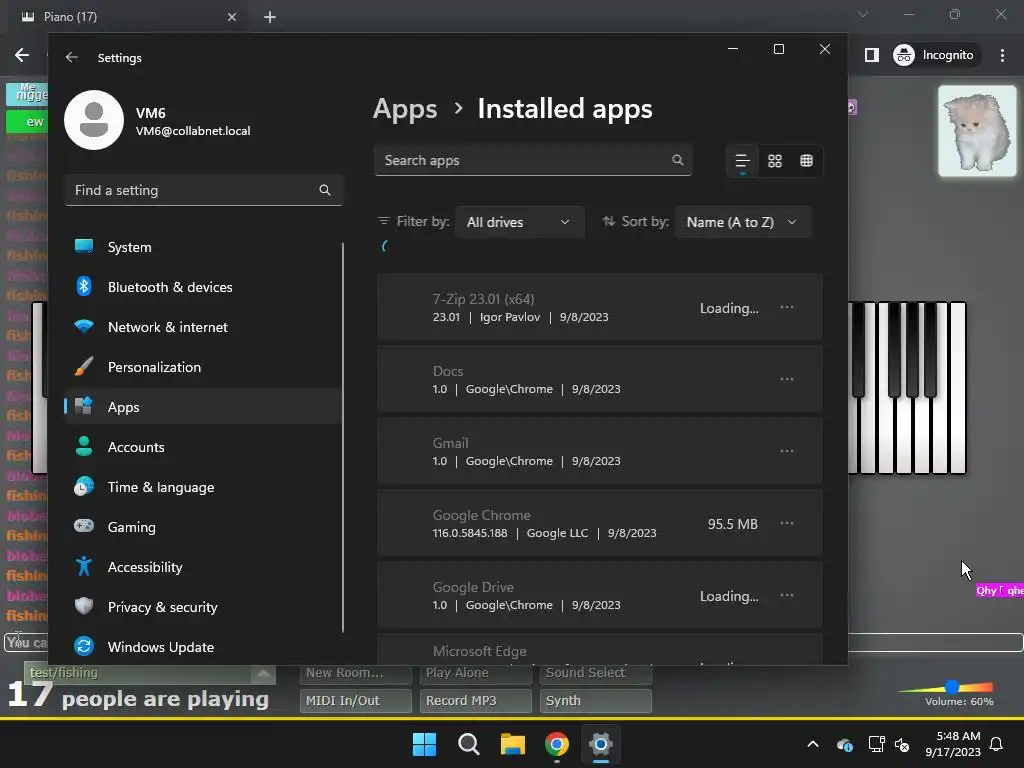1024x768 pixels.
Task: Open Time & language settings
Action: (202, 487)
